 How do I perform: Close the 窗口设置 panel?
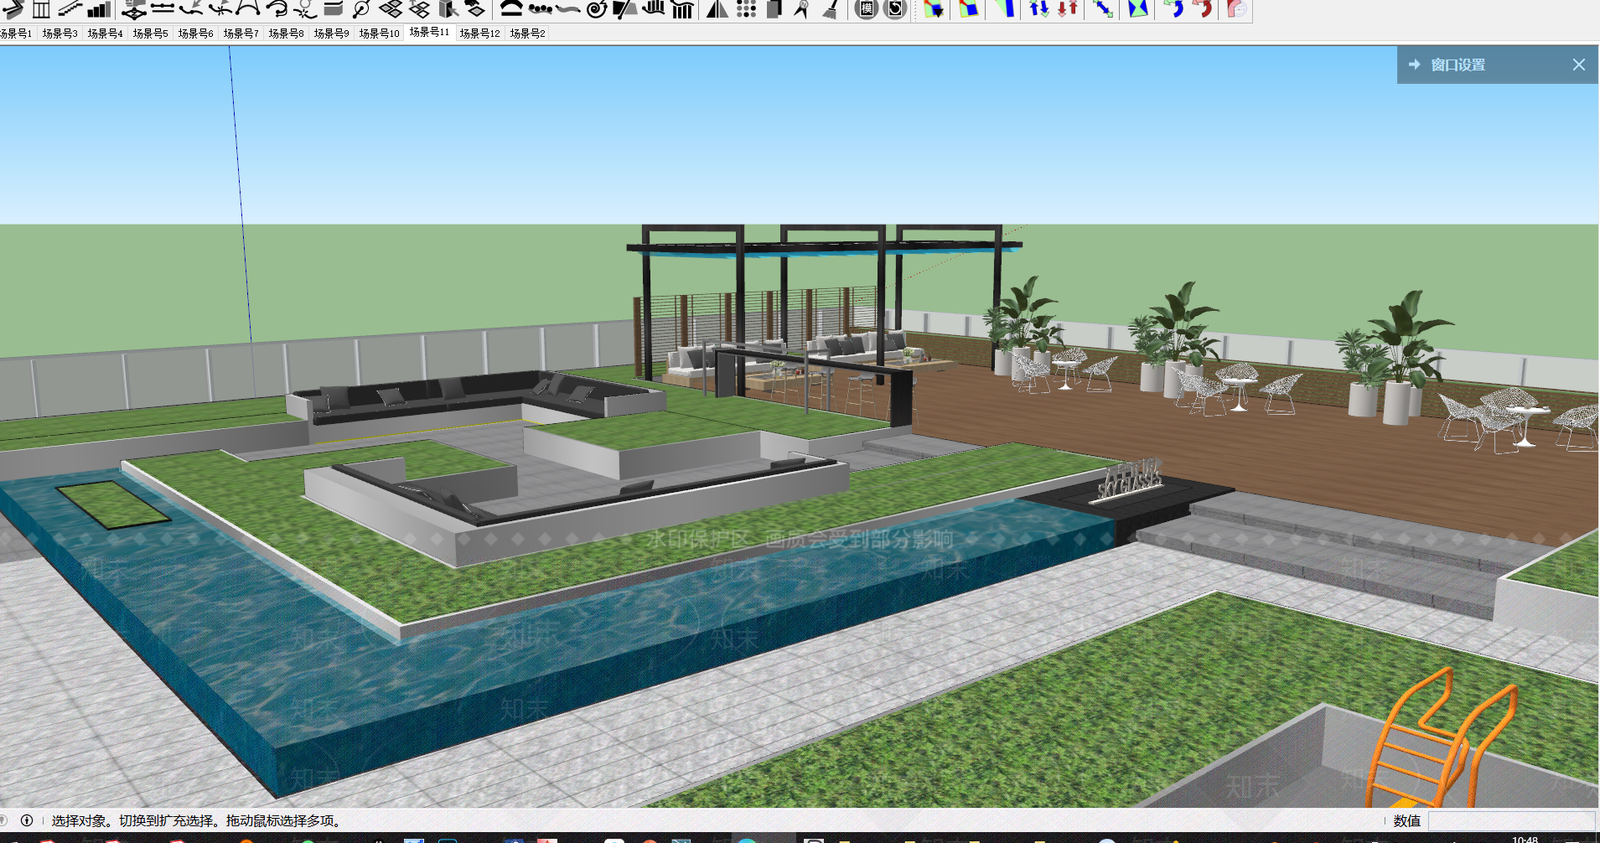1579,64
